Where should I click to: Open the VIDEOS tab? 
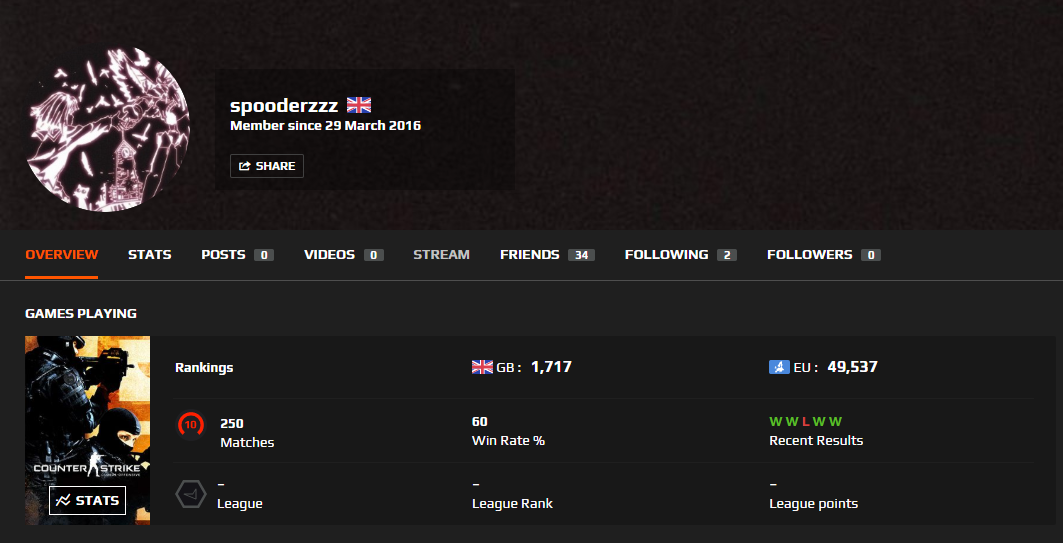coord(344,255)
